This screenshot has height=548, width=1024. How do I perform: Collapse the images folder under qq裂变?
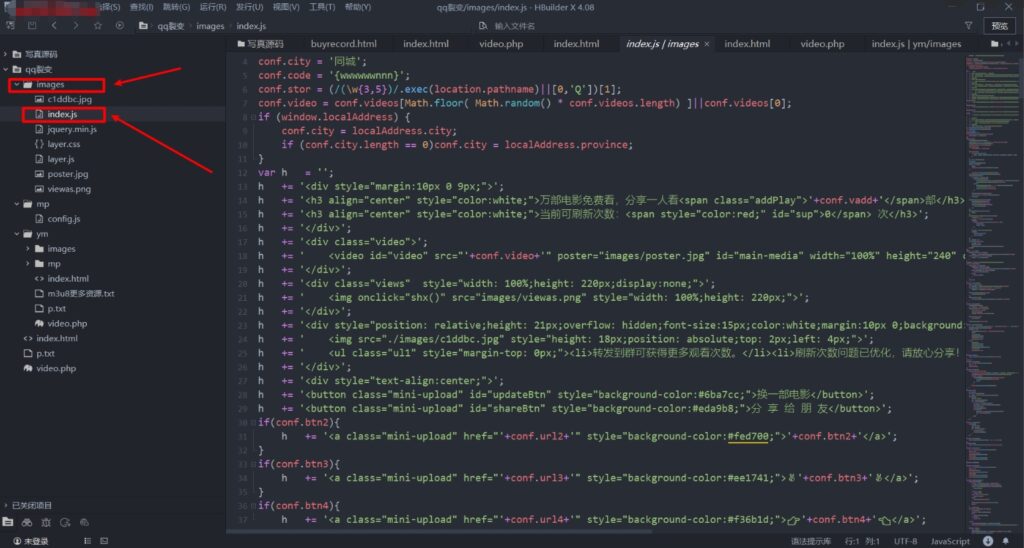[x=17, y=84]
